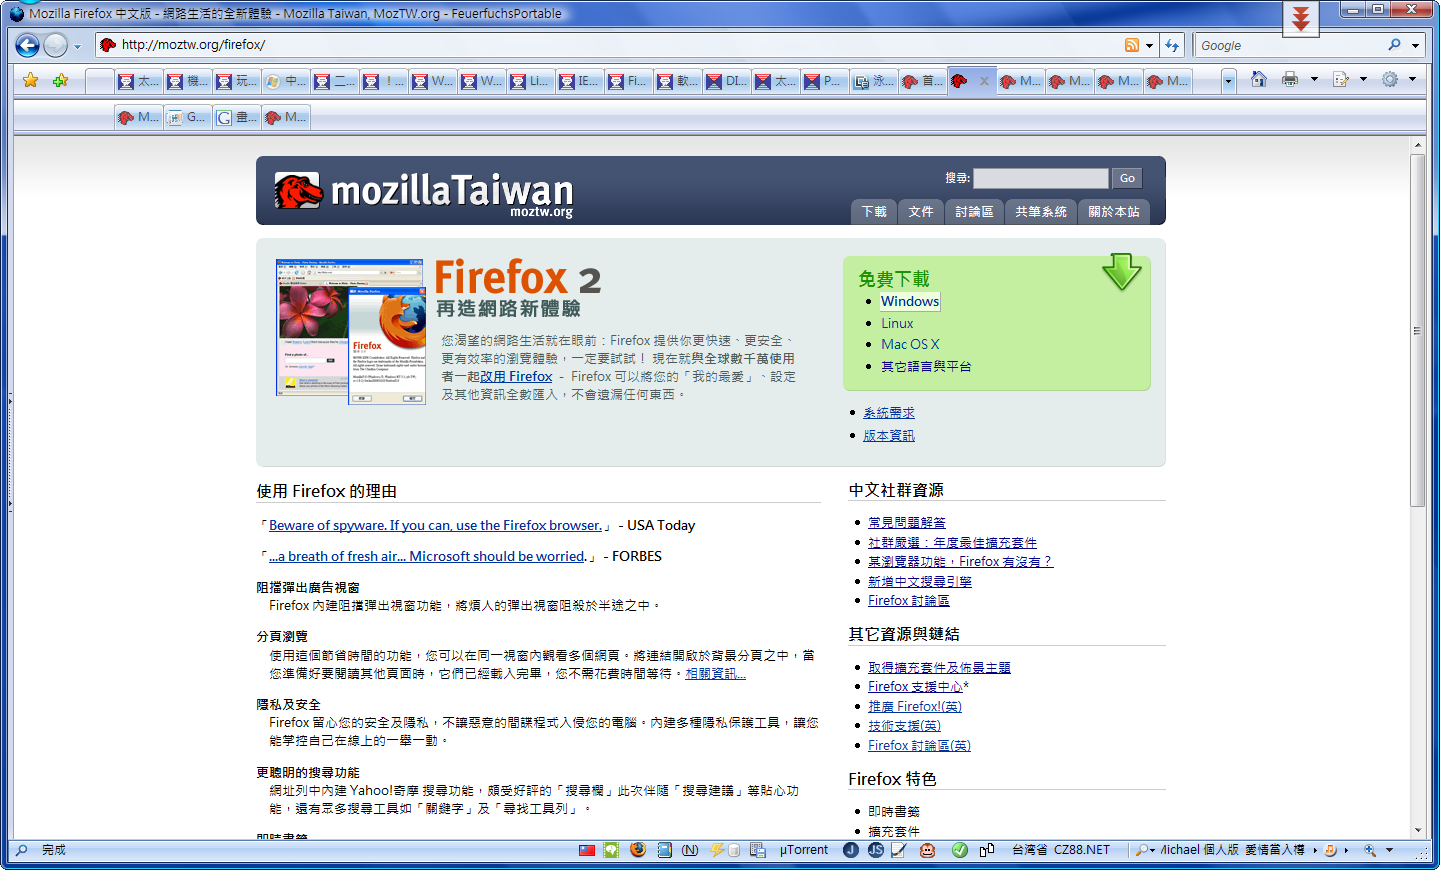Image resolution: width=1440 pixels, height=870 pixels.
Task: Open the 文件 navigation tab
Action: point(921,212)
